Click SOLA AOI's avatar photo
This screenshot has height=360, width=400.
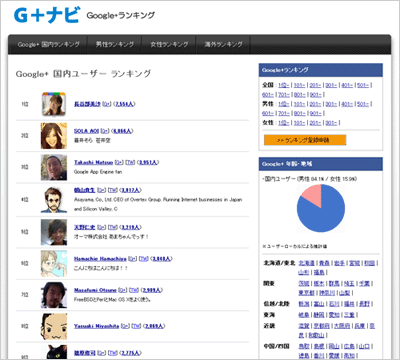click(54, 136)
